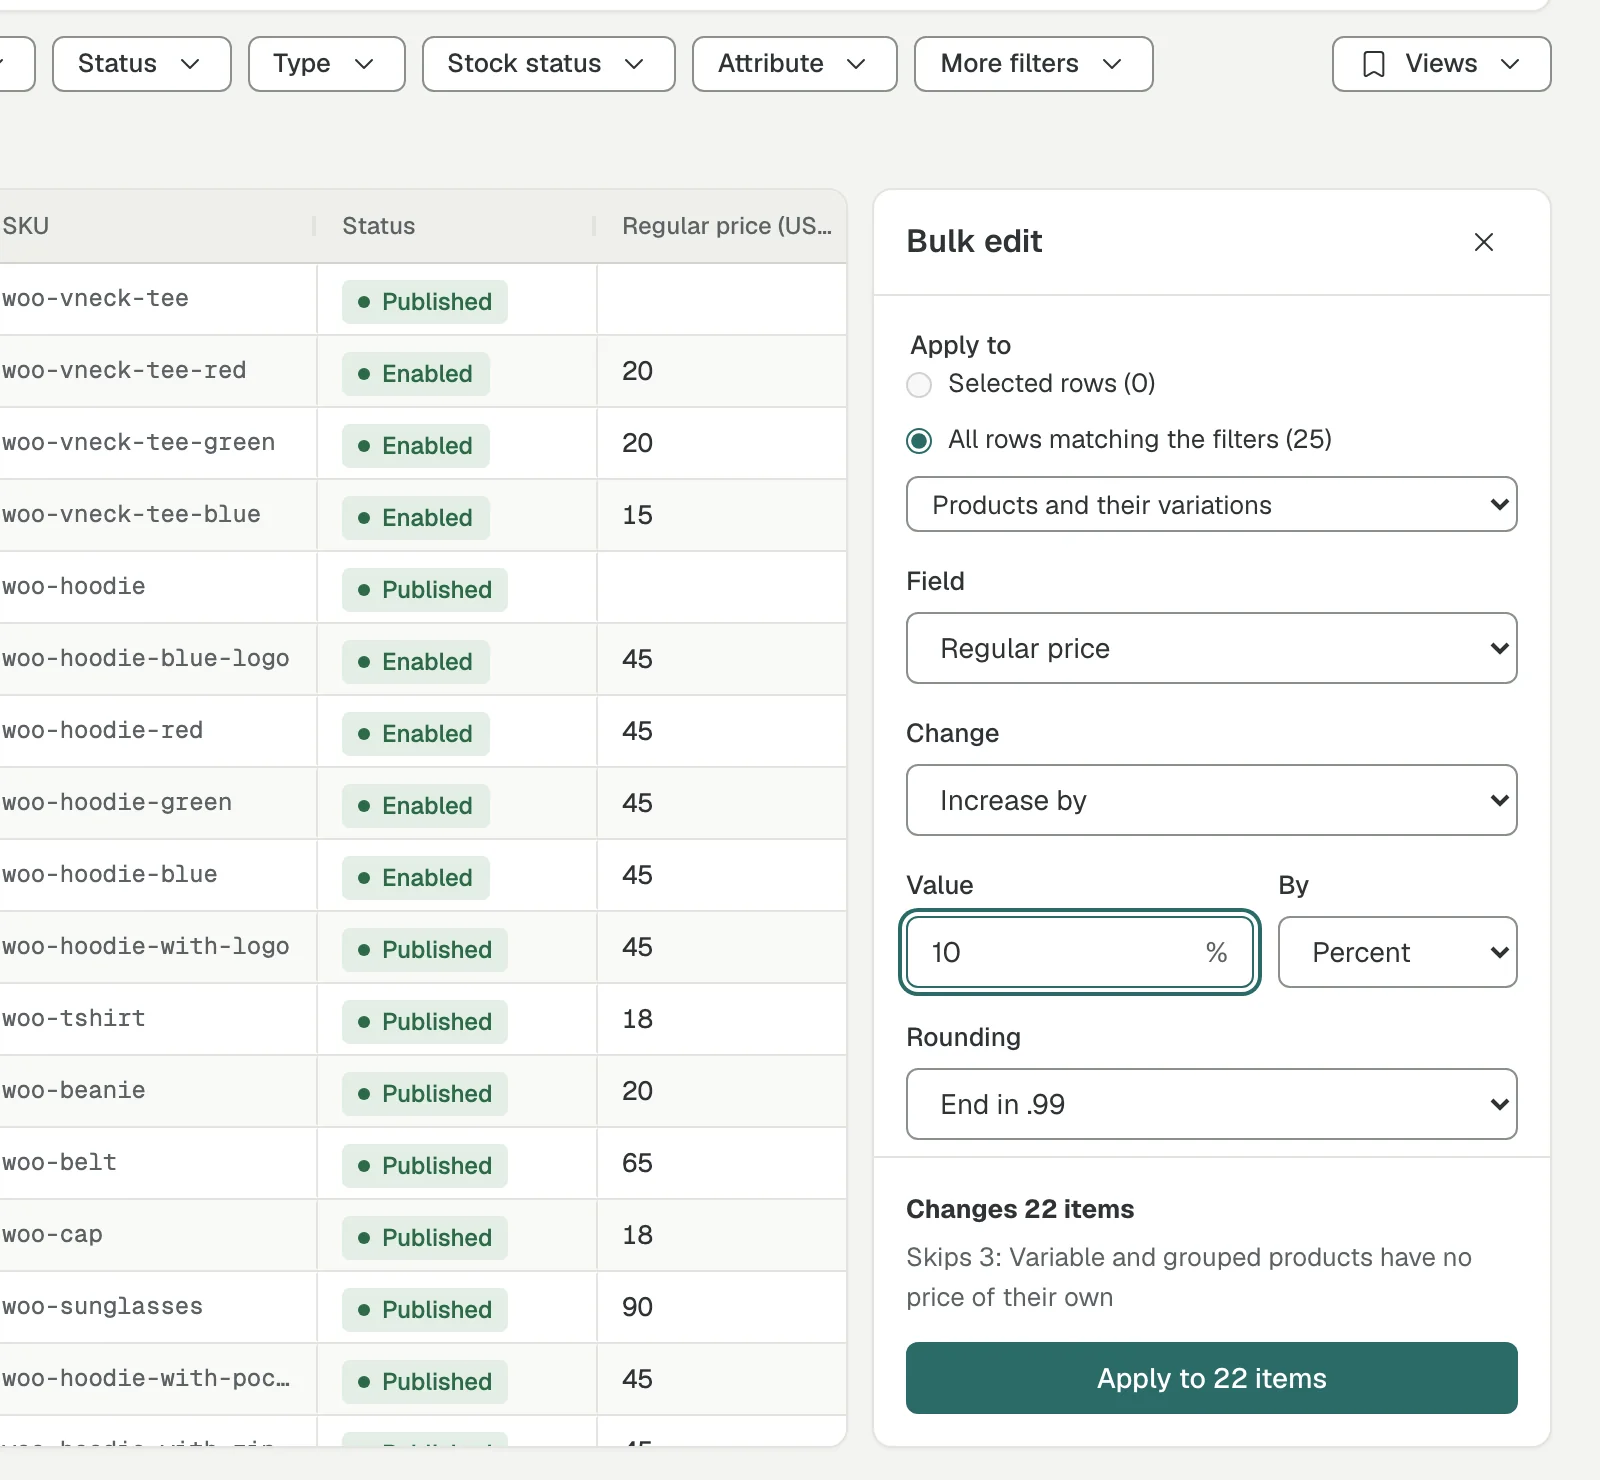Screen dimensions: 1600x1480
Task: Click the price 65 for woo-belt
Action: [637, 1163]
